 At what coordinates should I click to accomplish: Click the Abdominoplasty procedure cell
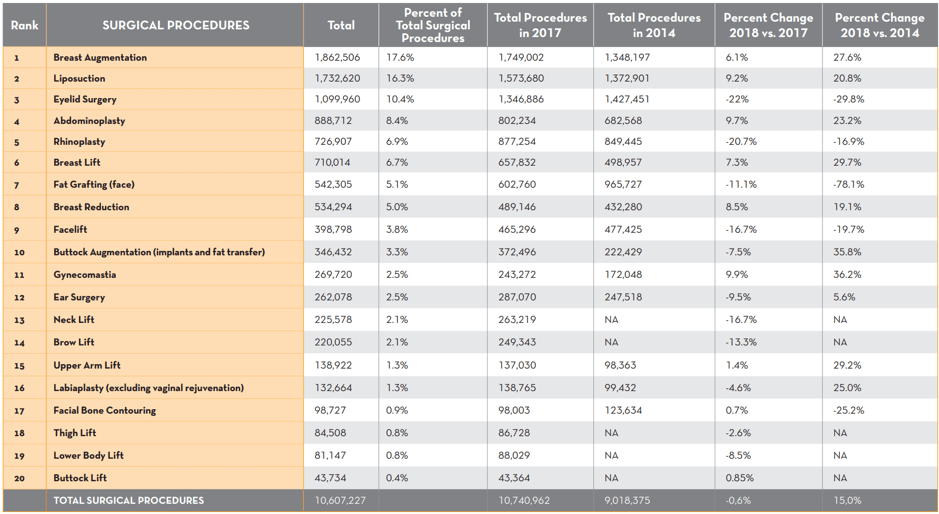point(89,121)
